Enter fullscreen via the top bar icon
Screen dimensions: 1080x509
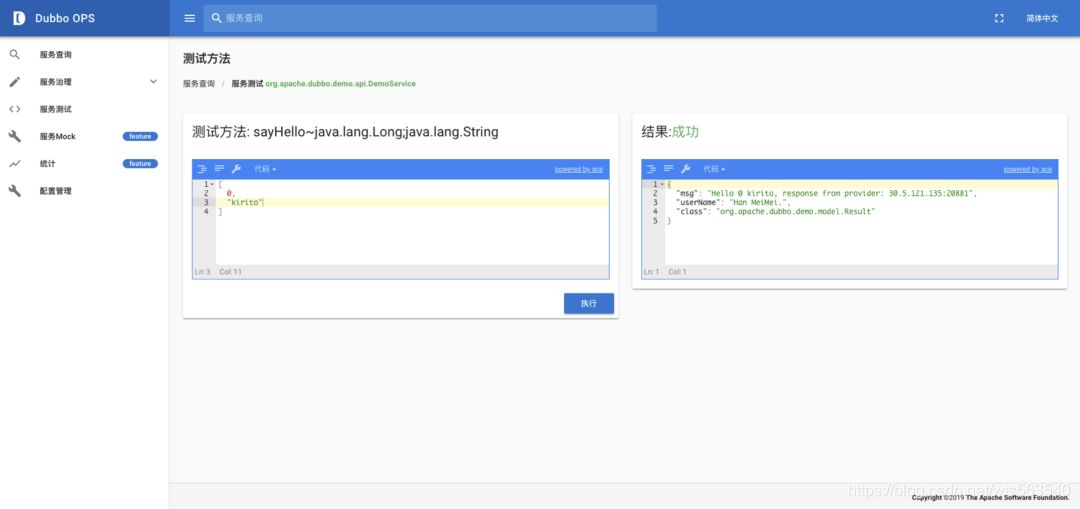tap(999, 19)
